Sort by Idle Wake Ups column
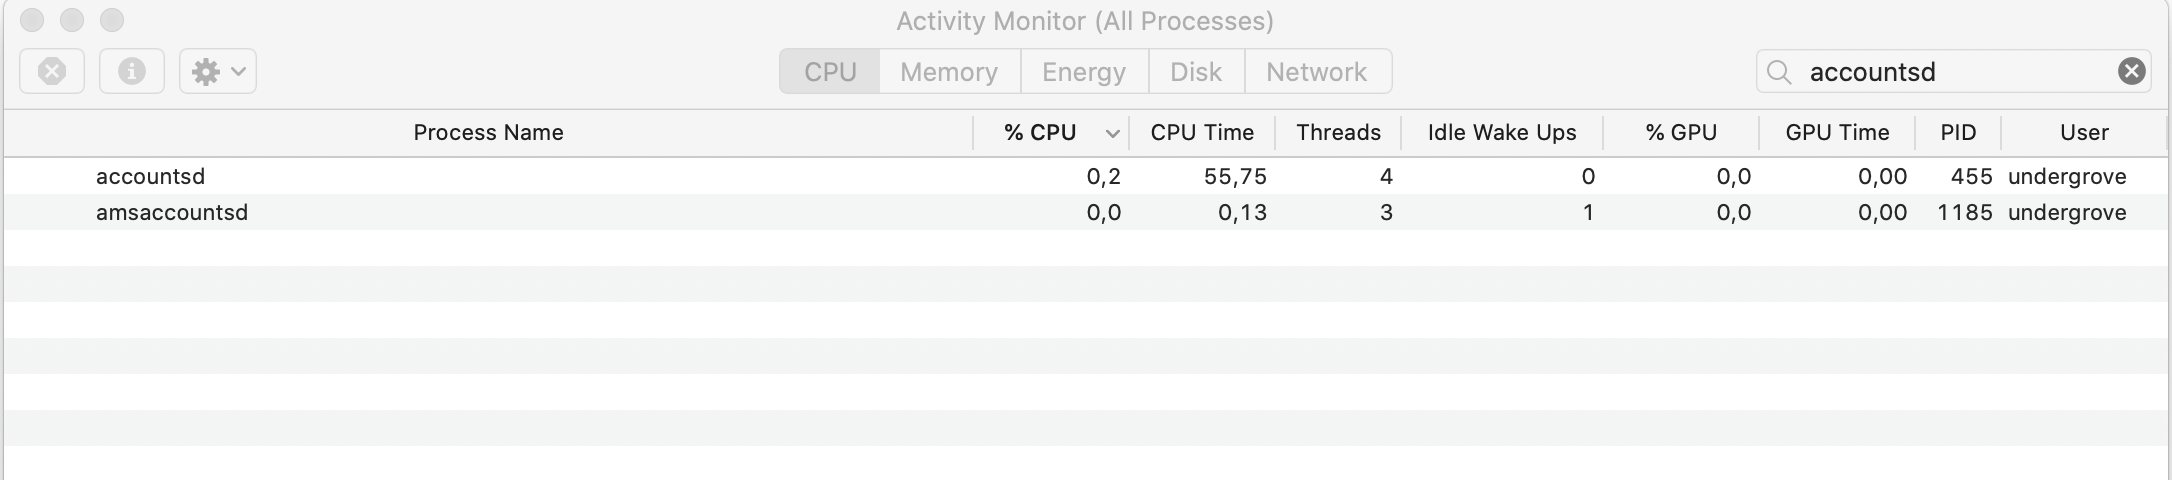This screenshot has width=2172, height=480. [x=1501, y=133]
